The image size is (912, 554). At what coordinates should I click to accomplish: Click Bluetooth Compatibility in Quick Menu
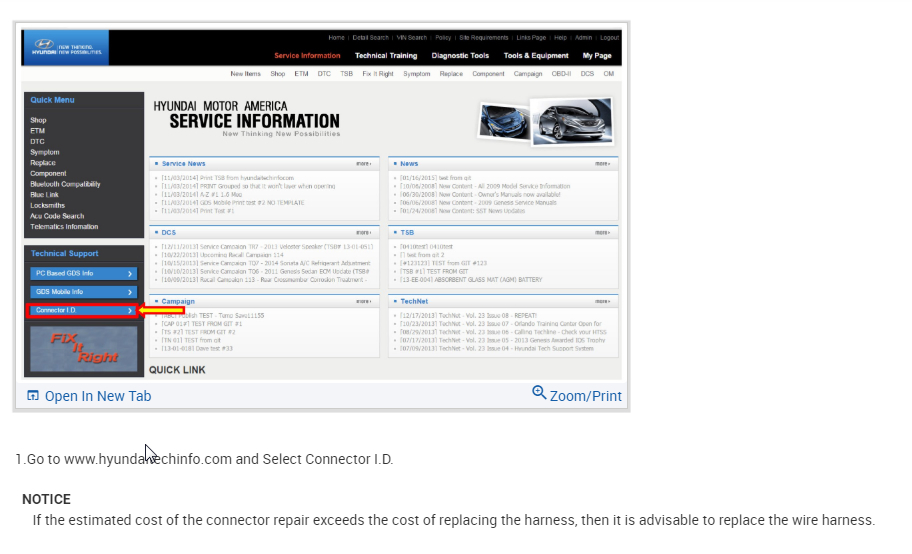click(x=65, y=184)
